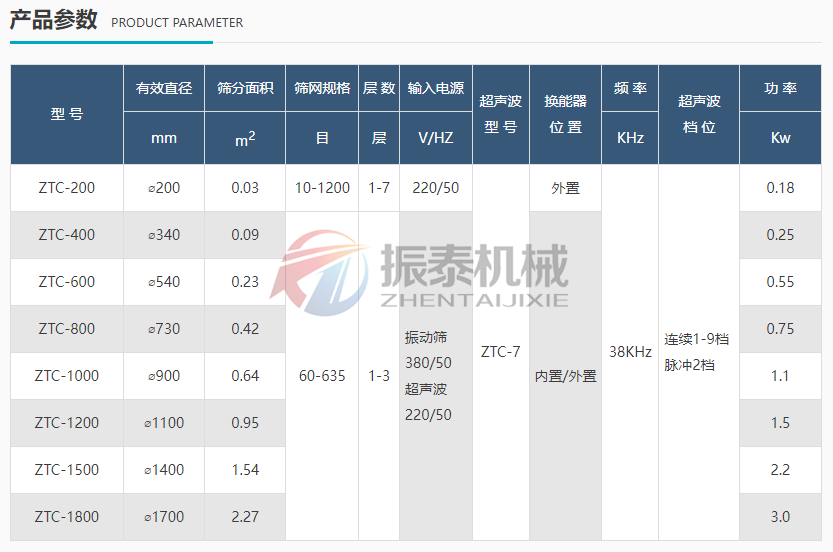
Task: Click the 内置/外置 transducer position cell
Action: (x=565, y=376)
